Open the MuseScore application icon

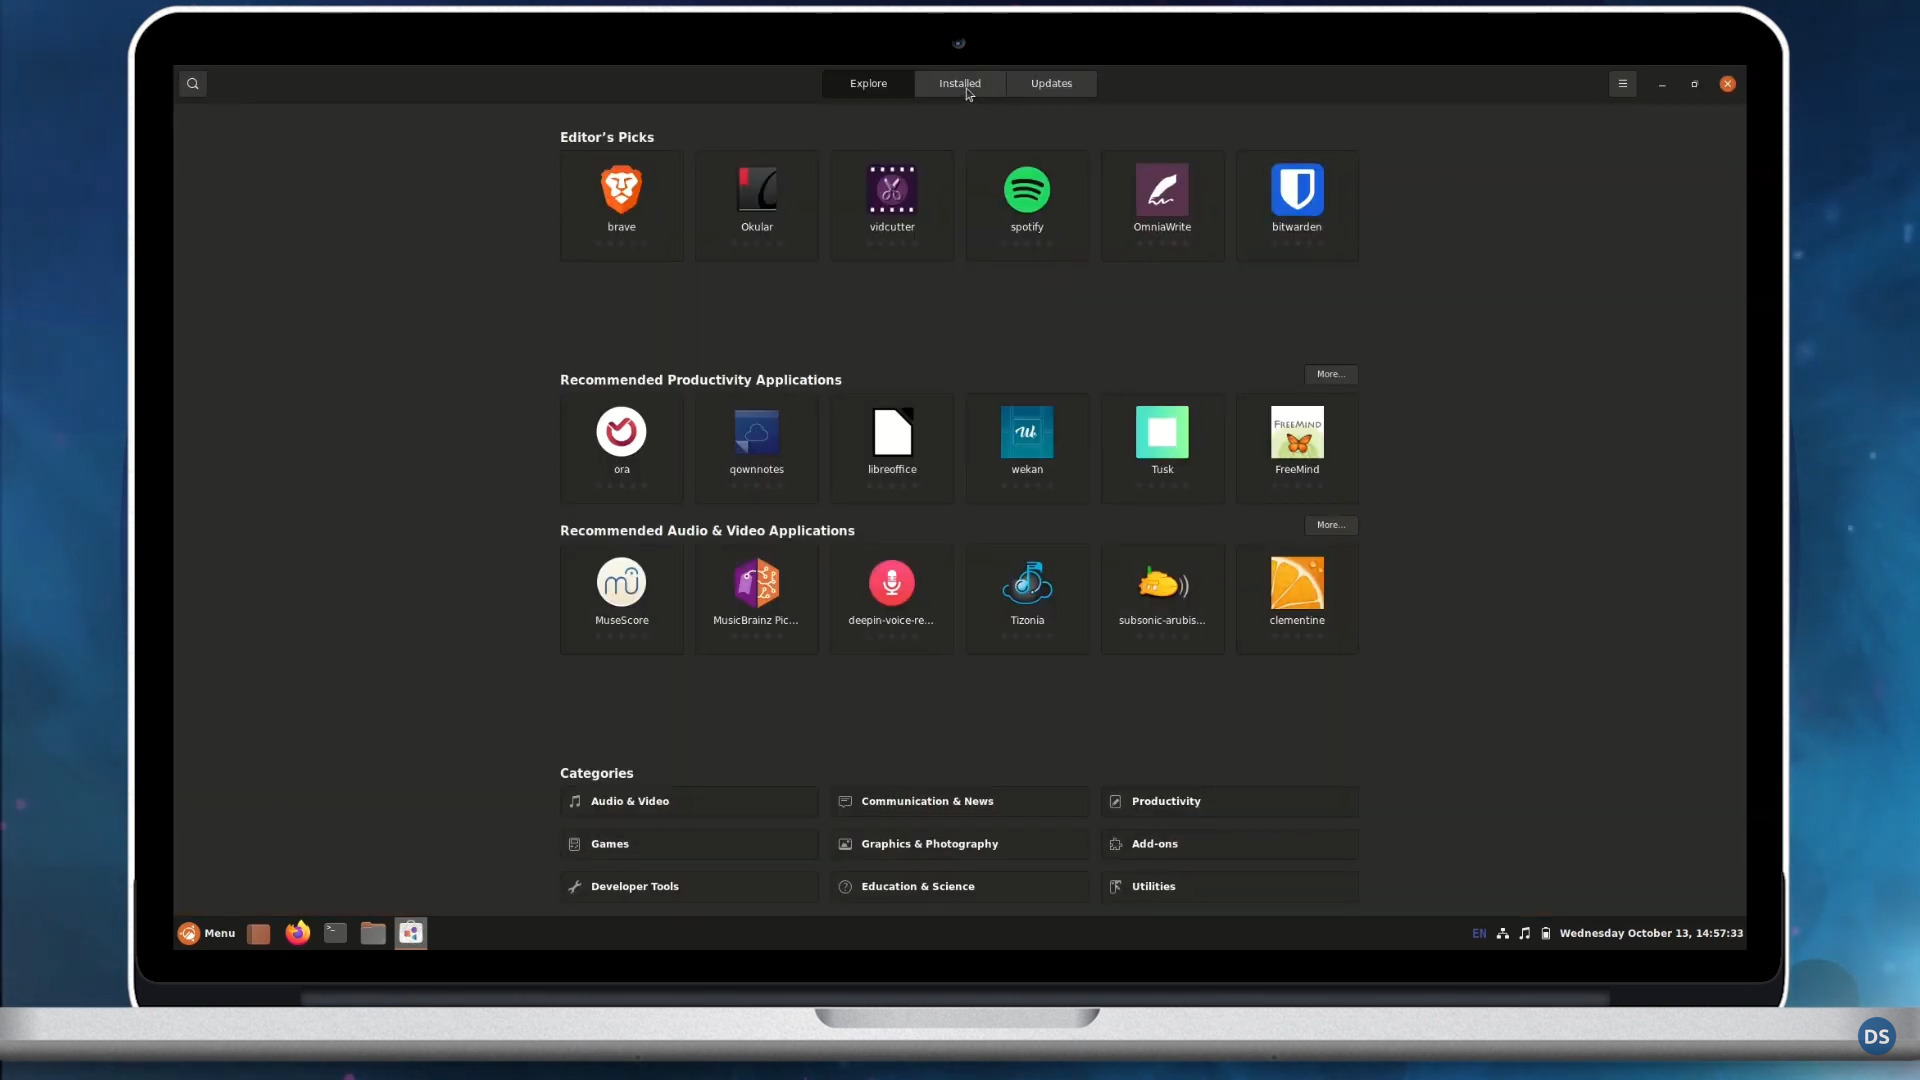click(621, 583)
